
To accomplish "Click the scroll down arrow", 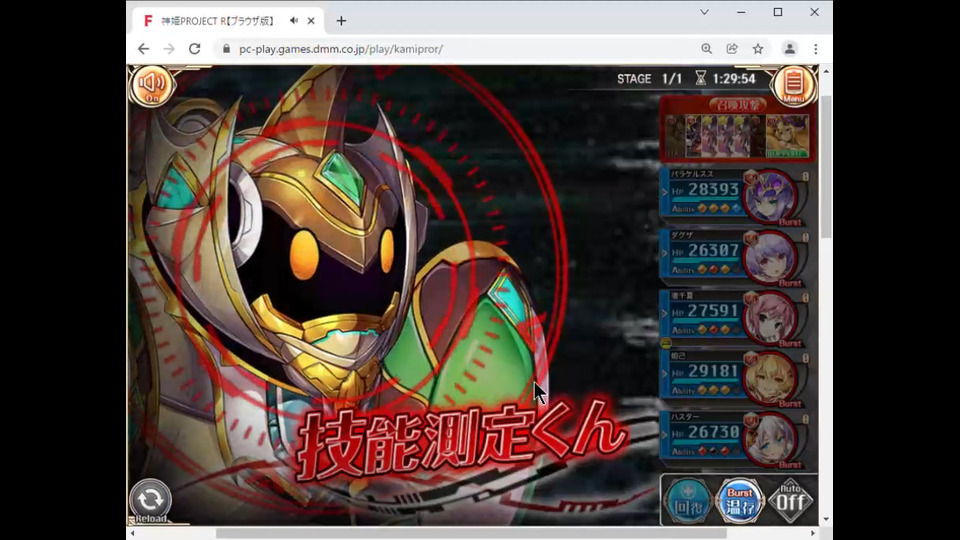I will click(x=826, y=519).
